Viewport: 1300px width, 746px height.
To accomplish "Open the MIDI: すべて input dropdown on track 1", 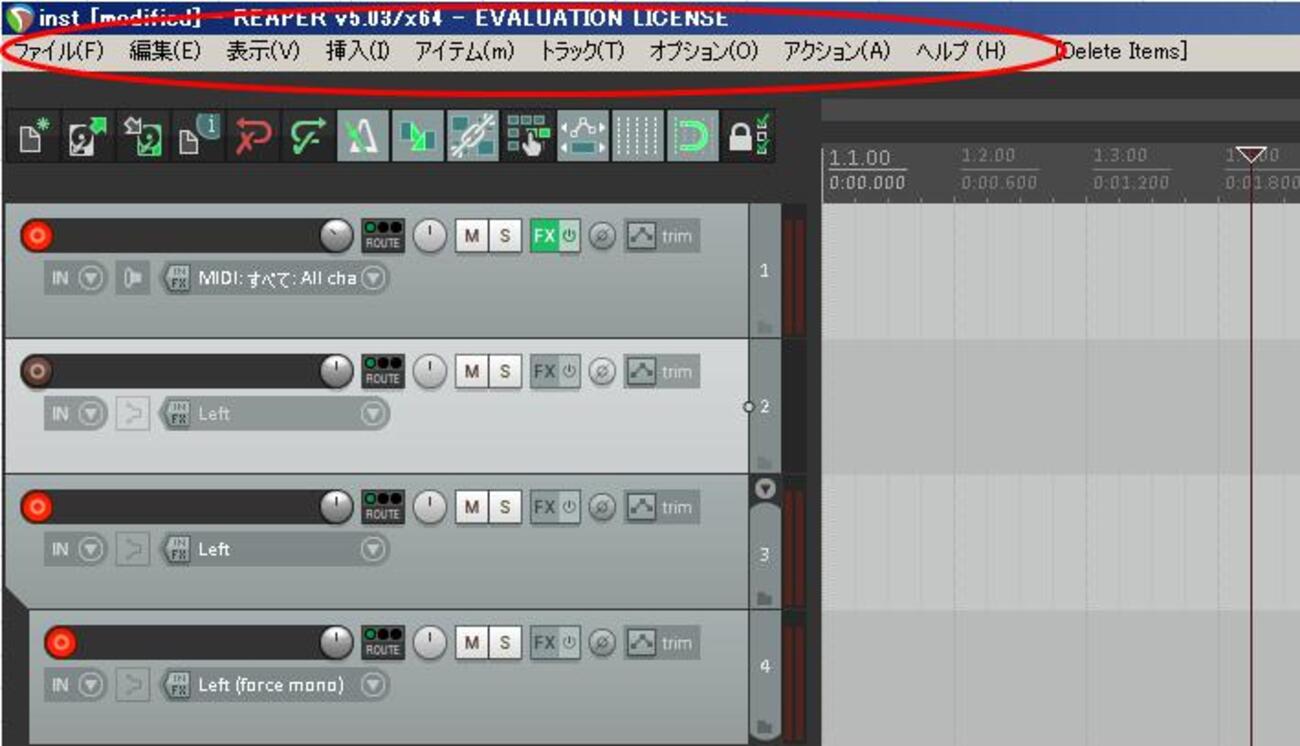I will point(373,279).
